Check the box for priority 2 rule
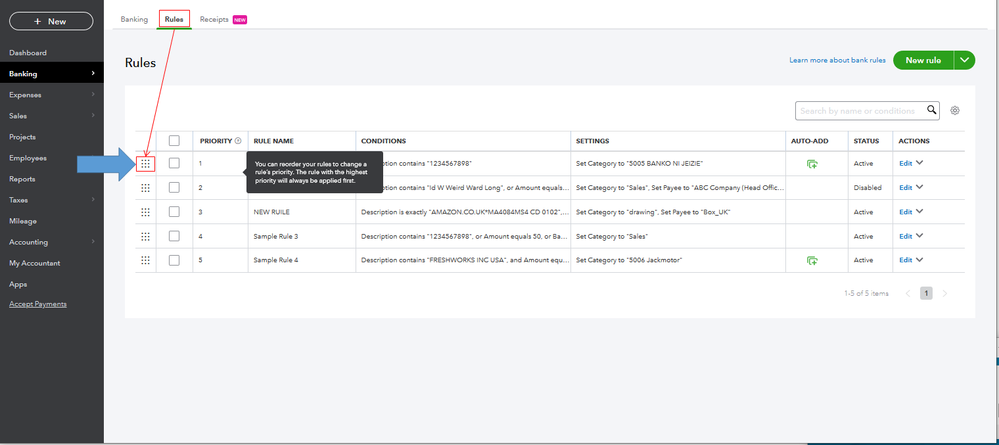 pos(174,187)
